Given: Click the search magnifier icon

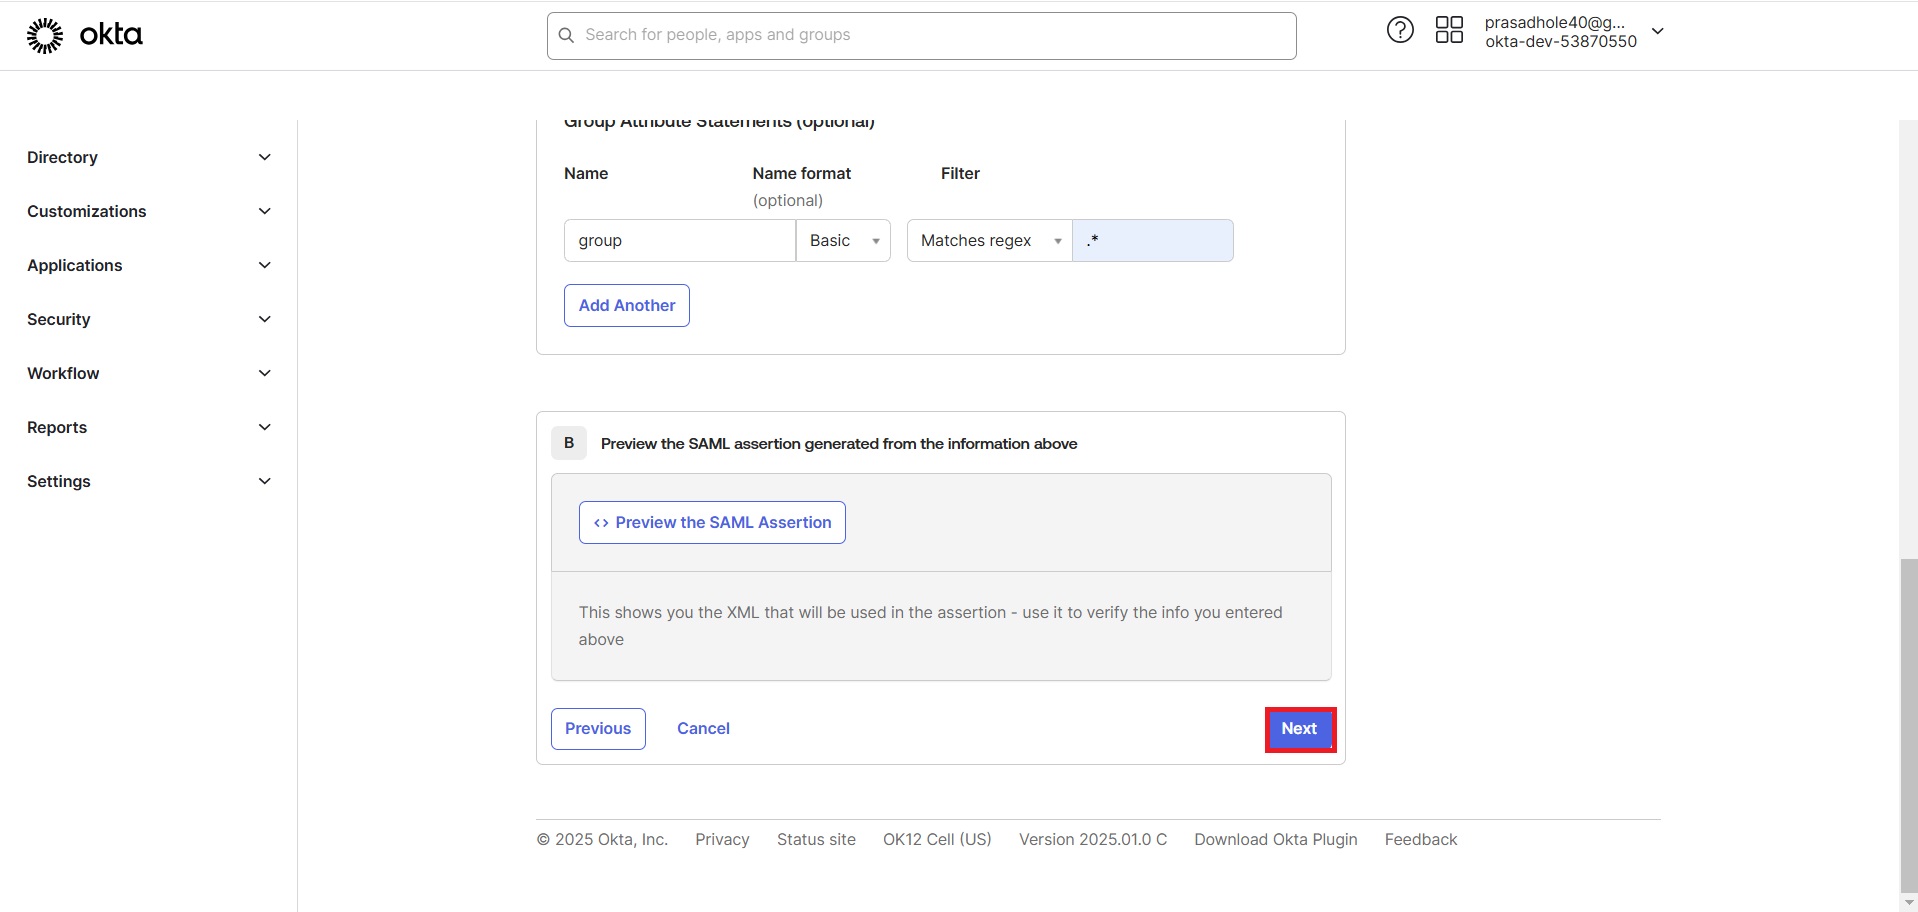Looking at the screenshot, I should (x=566, y=35).
